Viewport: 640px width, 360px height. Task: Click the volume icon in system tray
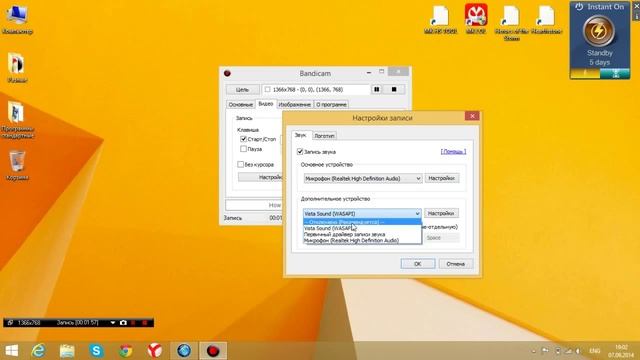[578, 351]
